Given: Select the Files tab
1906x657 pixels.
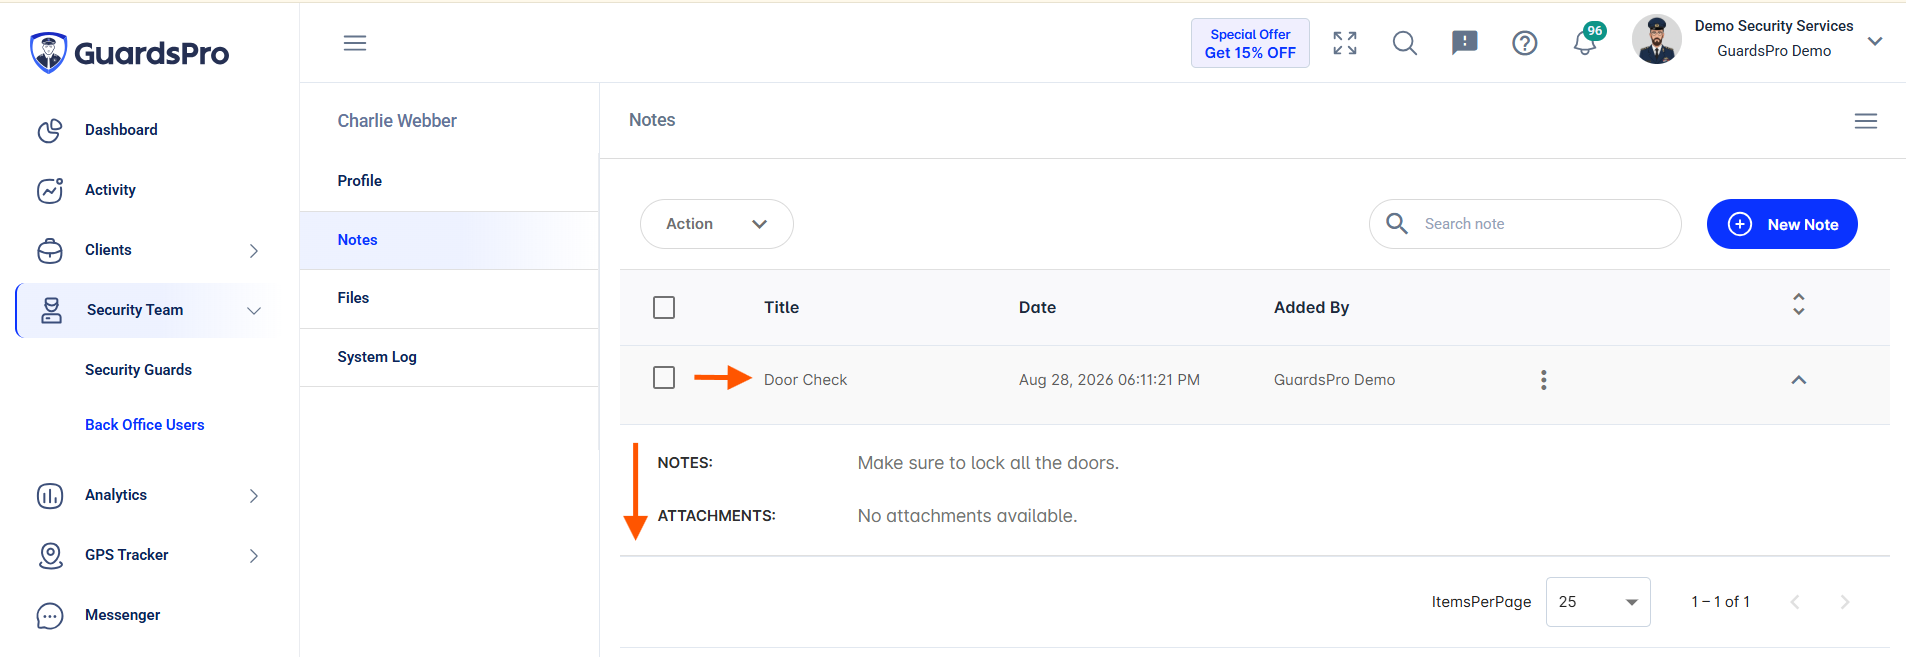Looking at the screenshot, I should coord(449,298).
